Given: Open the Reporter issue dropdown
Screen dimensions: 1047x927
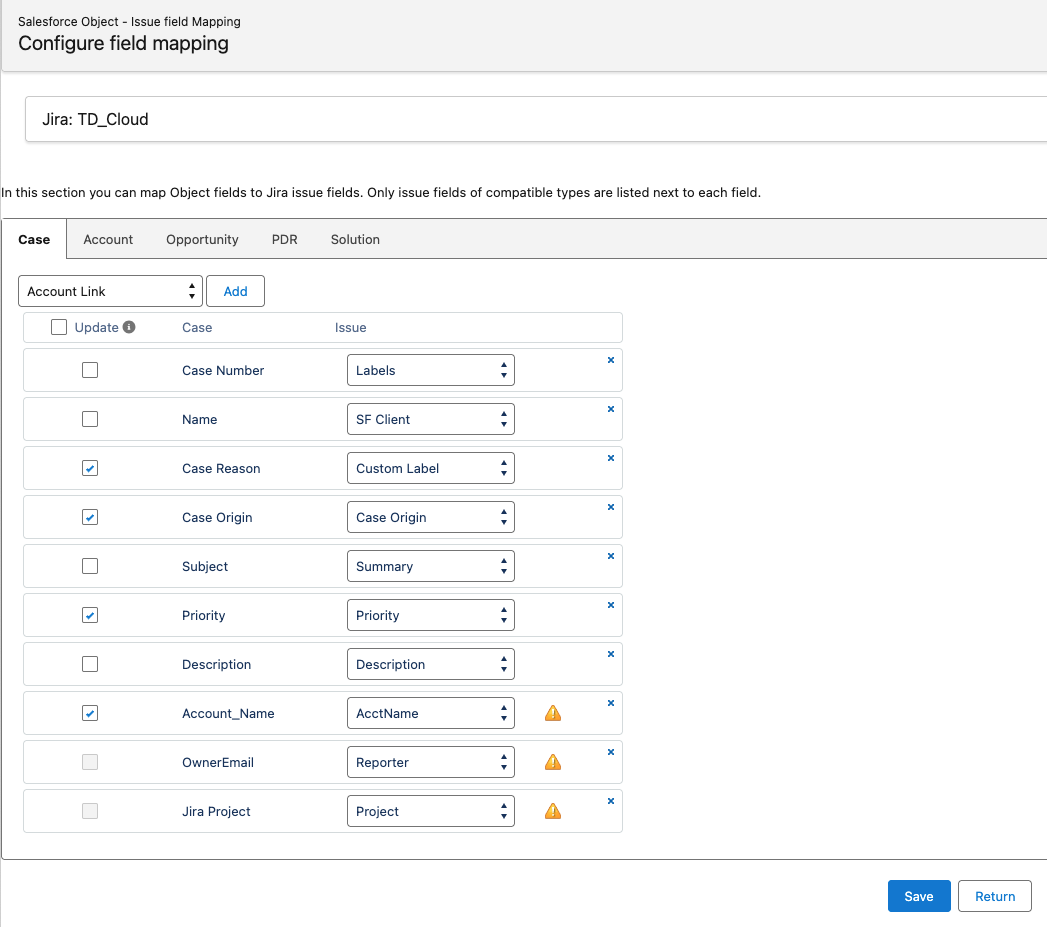Looking at the screenshot, I should point(431,762).
